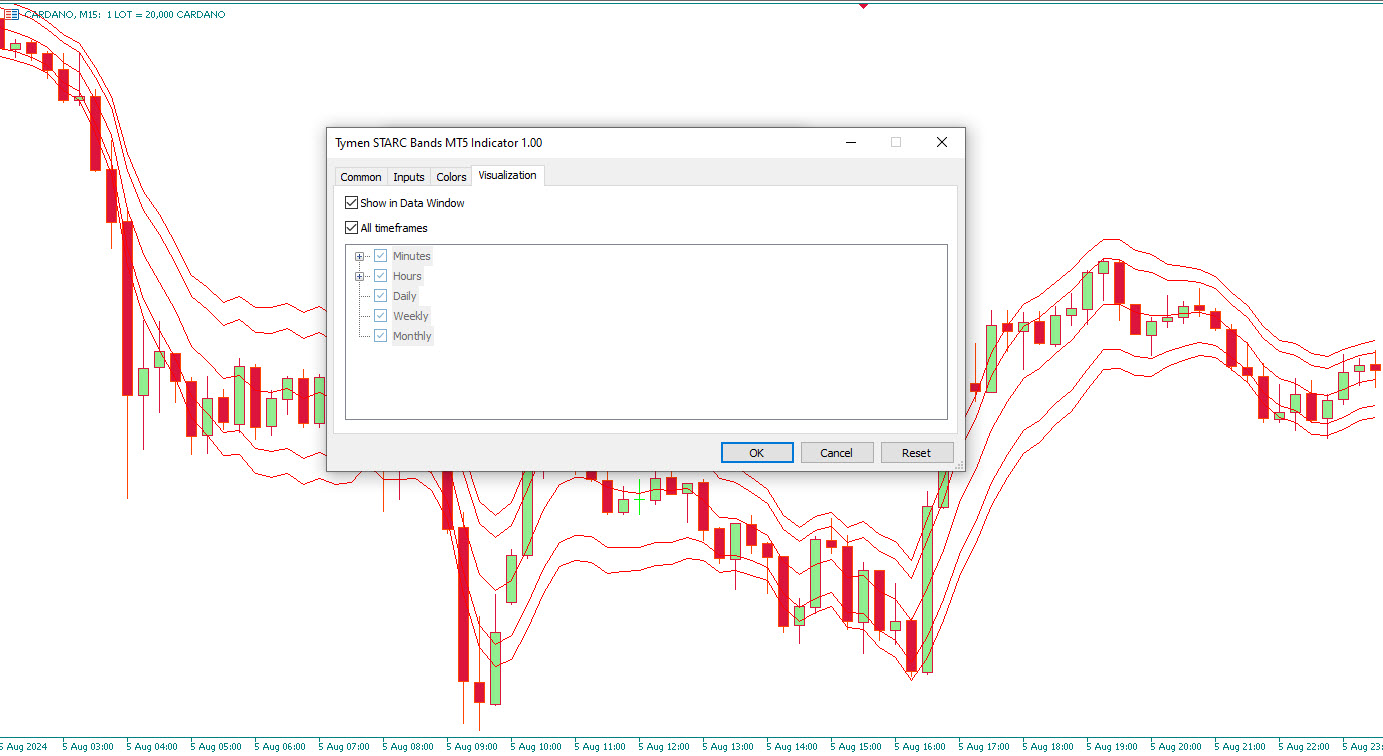Expand the Minutes tree node

(x=360, y=256)
